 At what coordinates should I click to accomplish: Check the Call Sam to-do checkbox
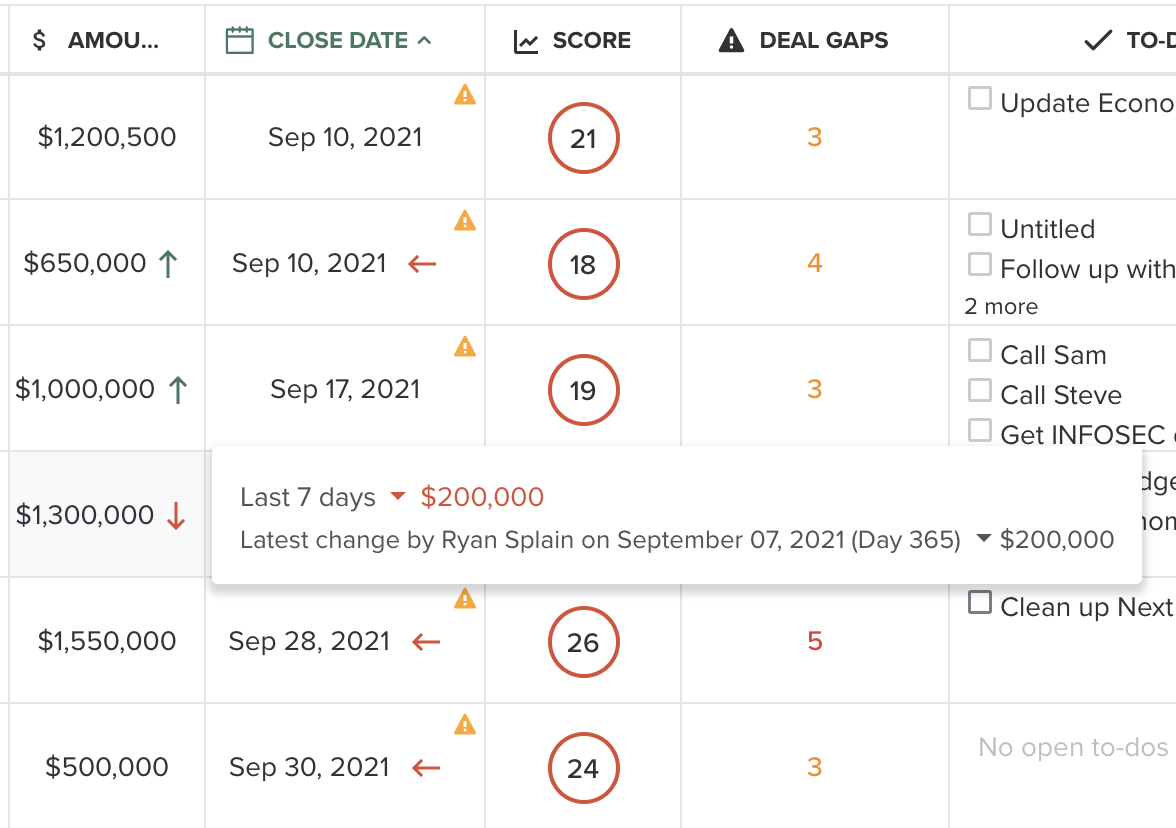pyautogui.click(x=979, y=350)
